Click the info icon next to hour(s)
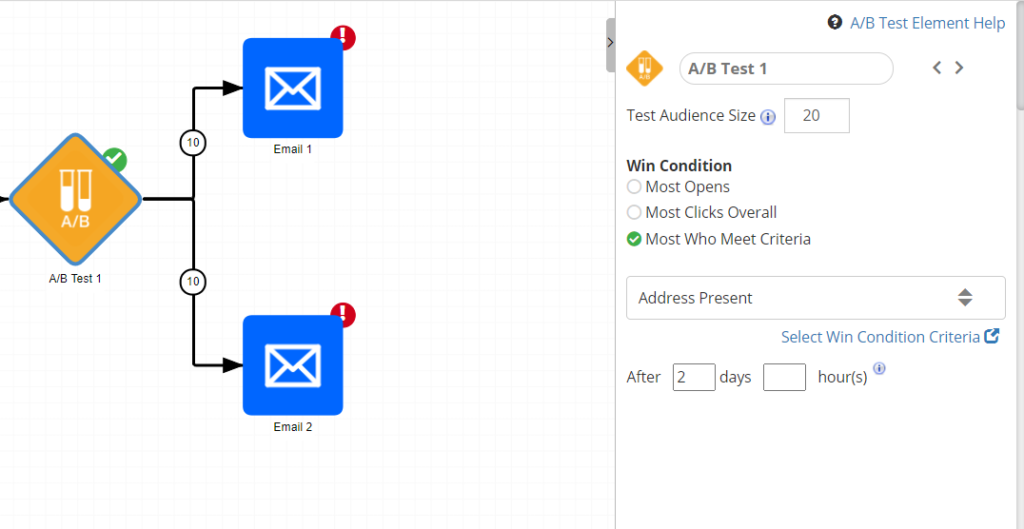The width and height of the screenshot is (1024, 529). (879, 368)
